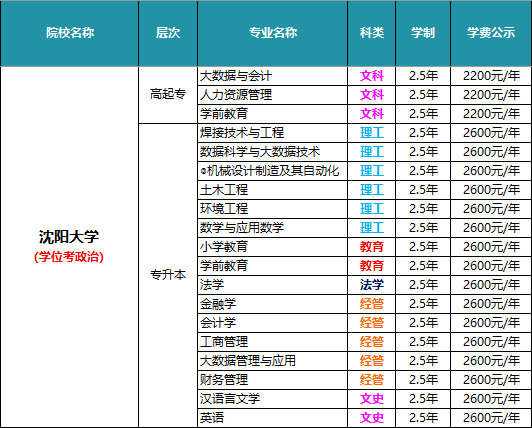532x428 pixels.
Task: Click 2600元/年 in the 数据科学与大数据技术 row
Action: click(491, 152)
